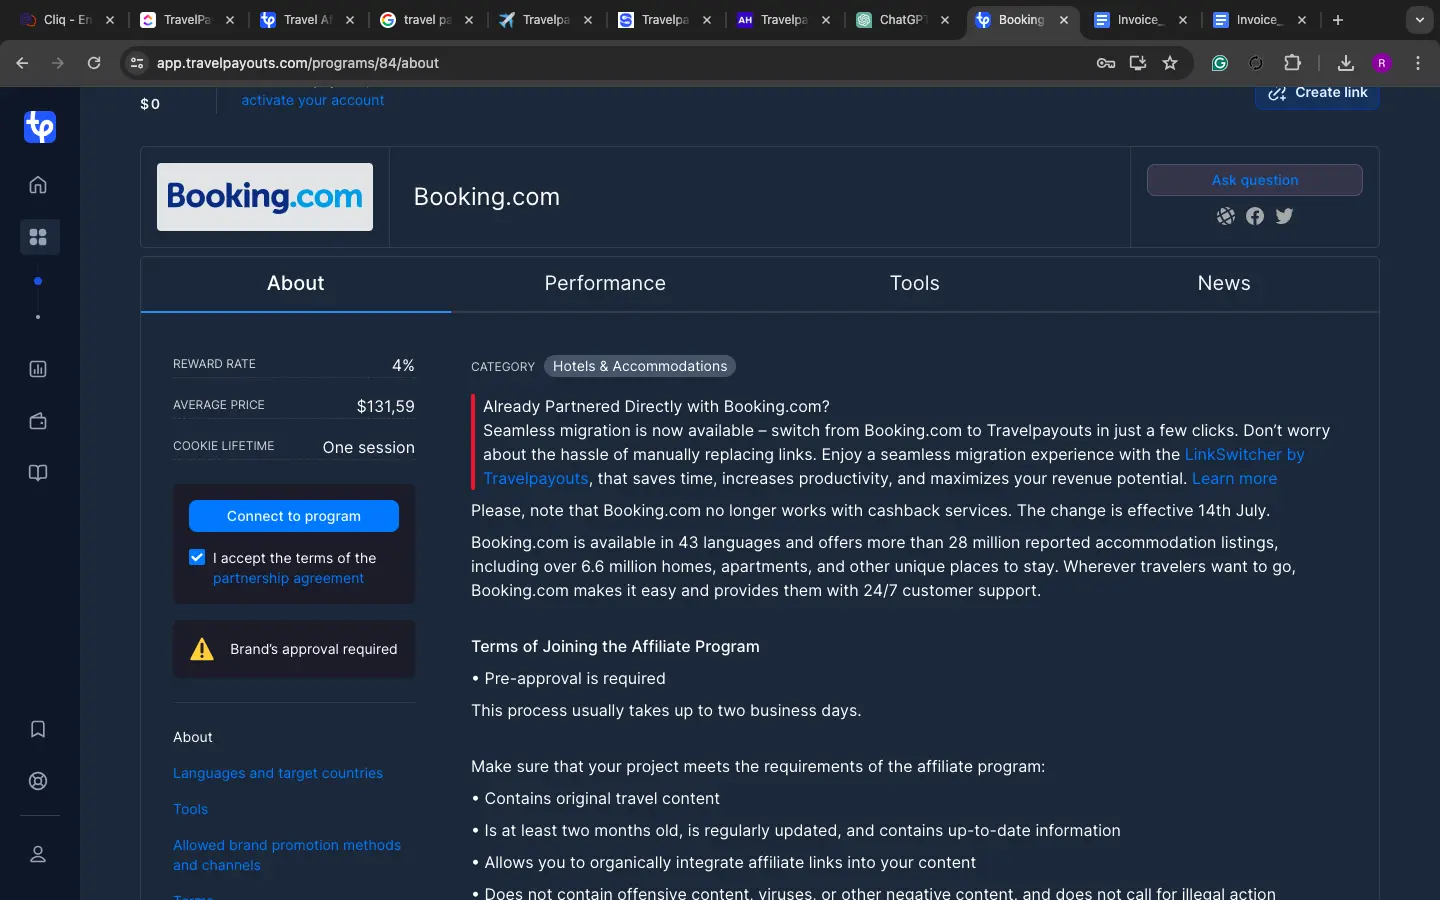Open the support lifebuoy icon in sidebar

pyautogui.click(x=38, y=781)
